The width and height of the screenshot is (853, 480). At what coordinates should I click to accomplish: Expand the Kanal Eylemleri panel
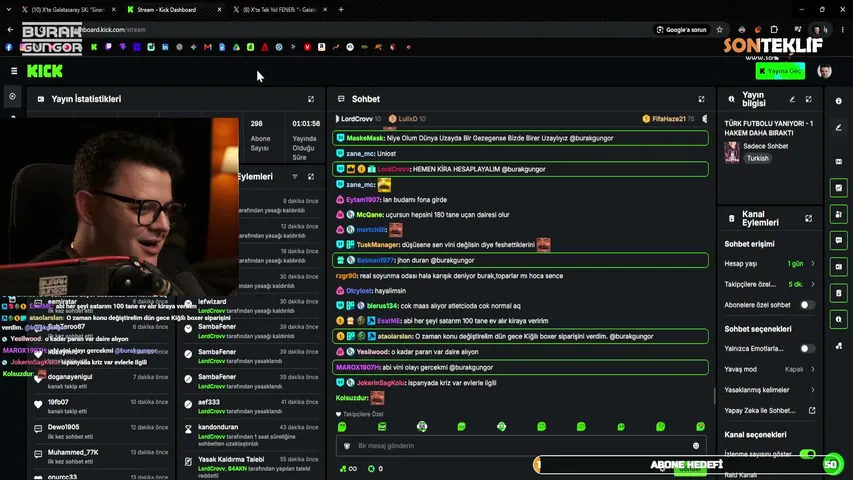pos(808,218)
